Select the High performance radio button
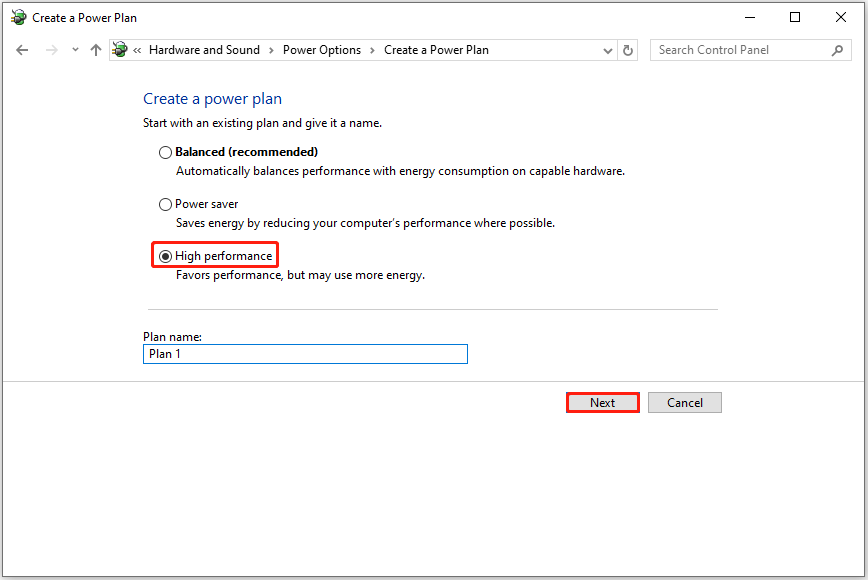 pyautogui.click(x=165, y=256)
